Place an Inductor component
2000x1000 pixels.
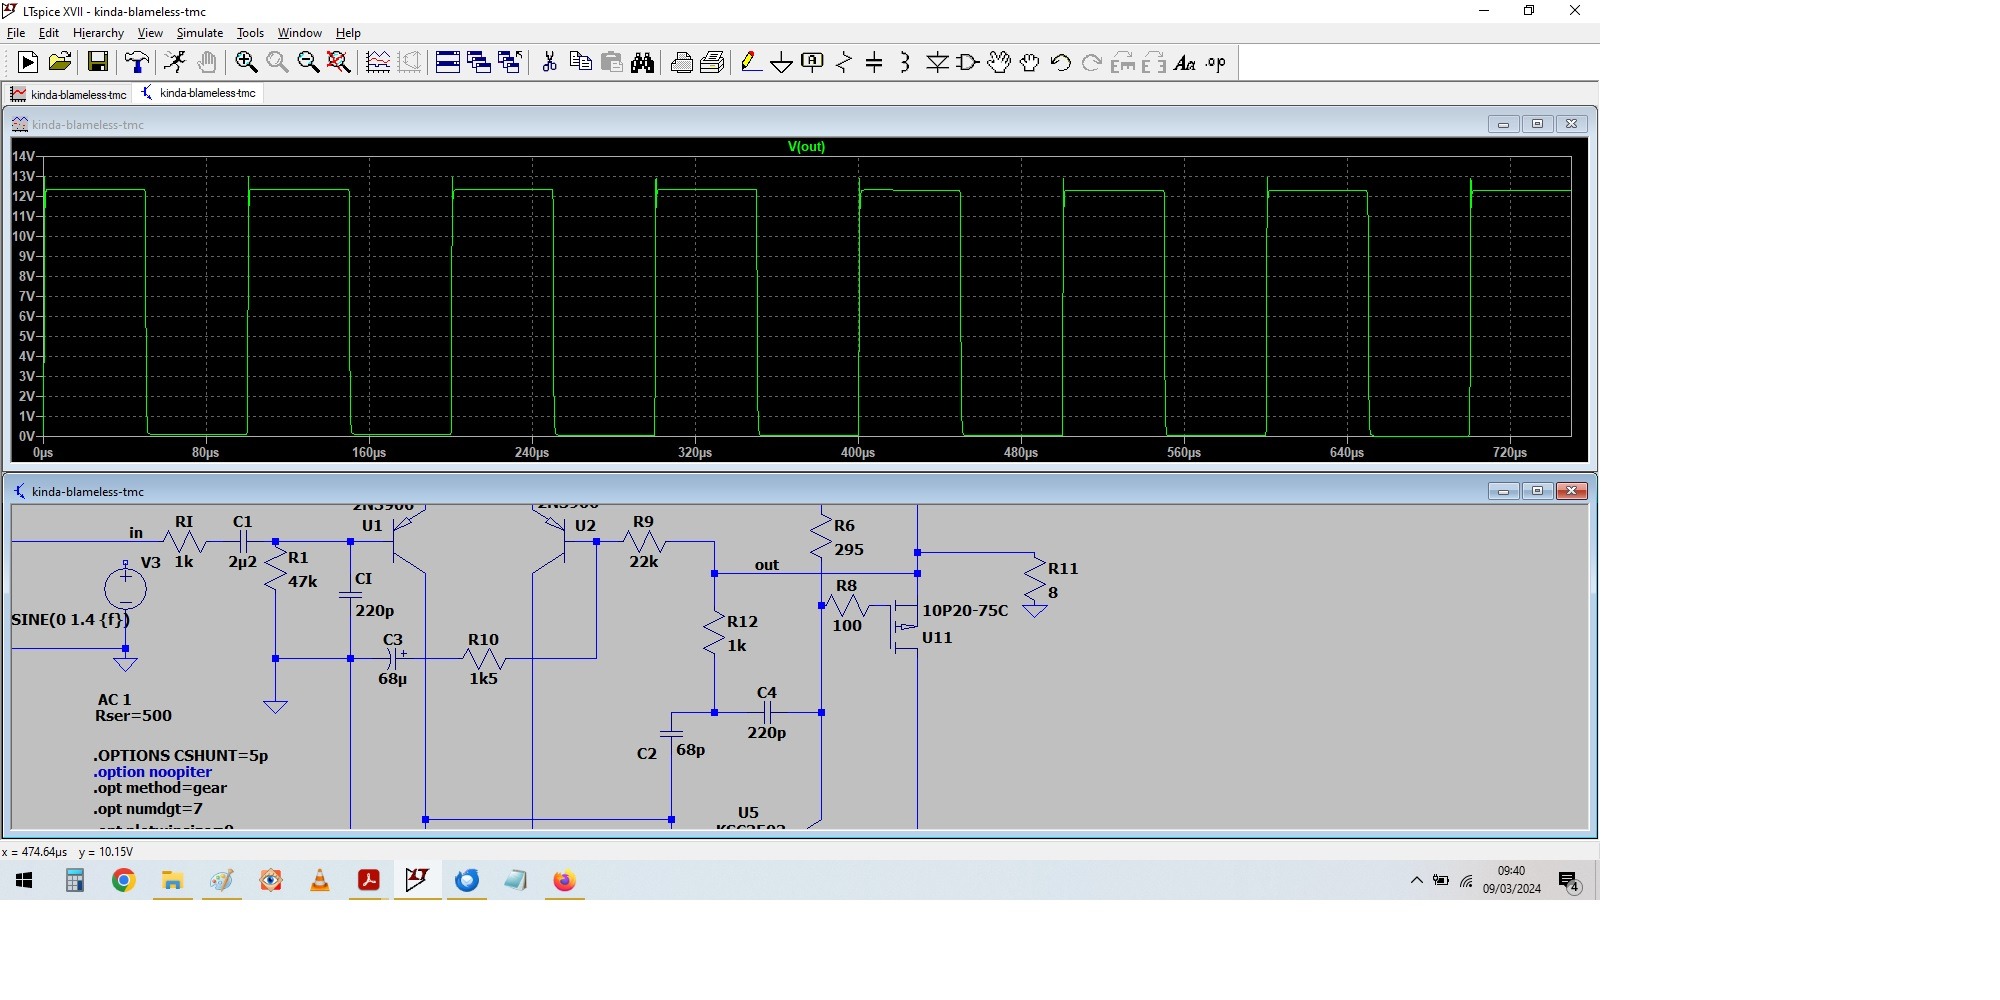tap(905, 63)
